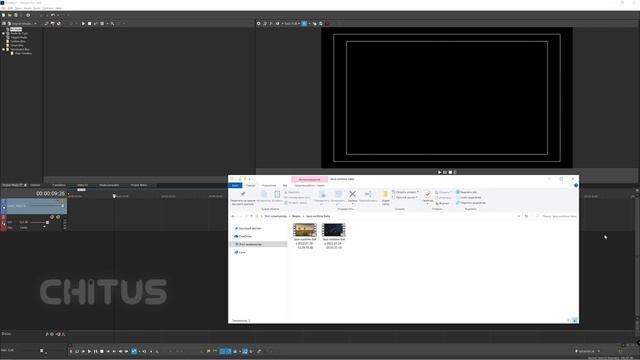The height and width of the screenshot is (360, 640).
Task: Toggle the preview Overlays grid button
Action: tap(304, 24)
